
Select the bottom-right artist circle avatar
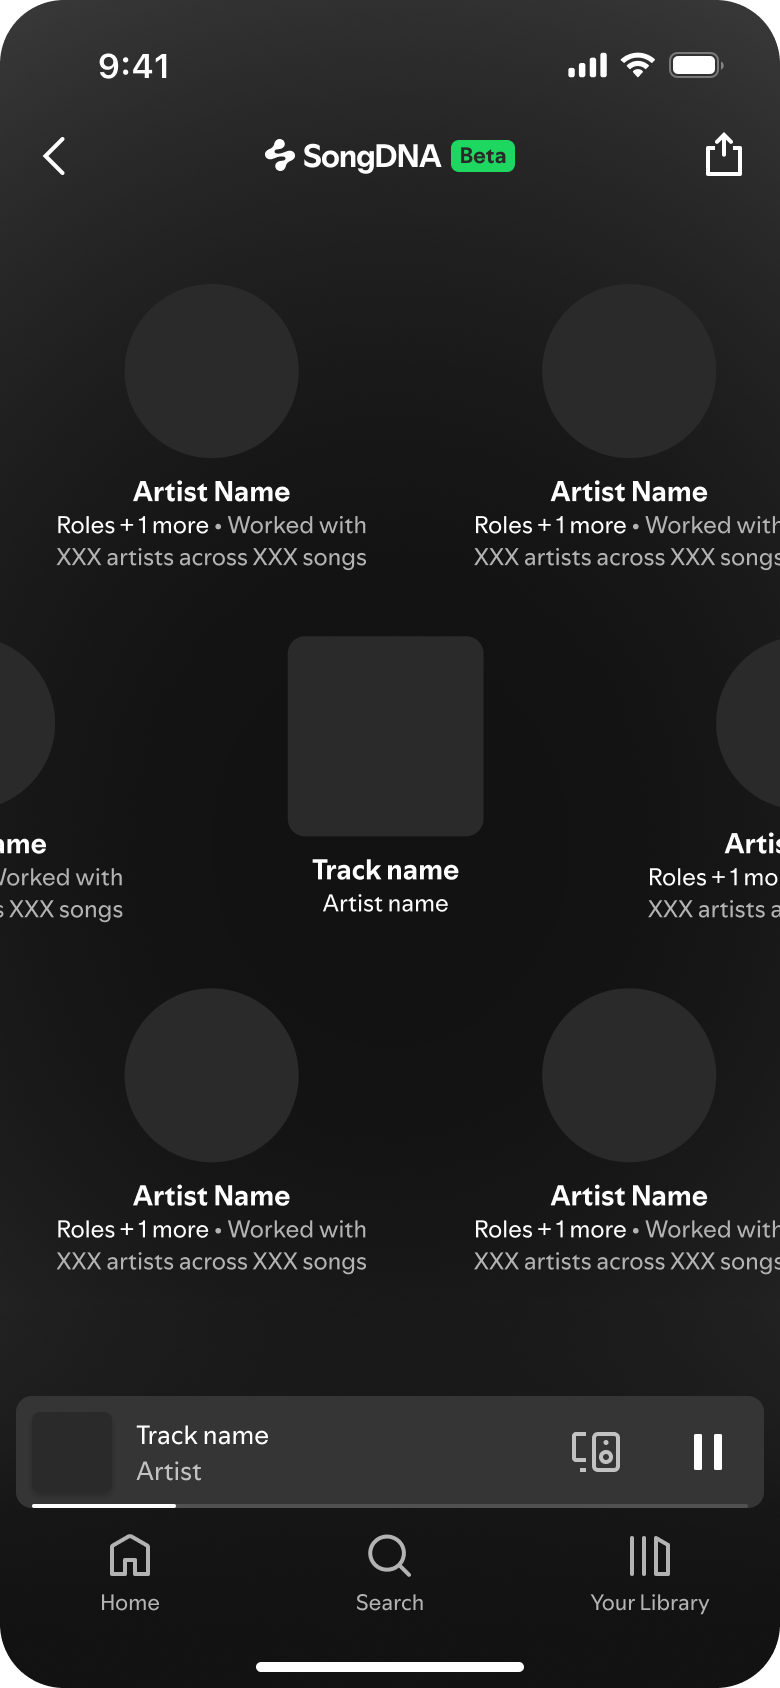(x=629, y=1075)
